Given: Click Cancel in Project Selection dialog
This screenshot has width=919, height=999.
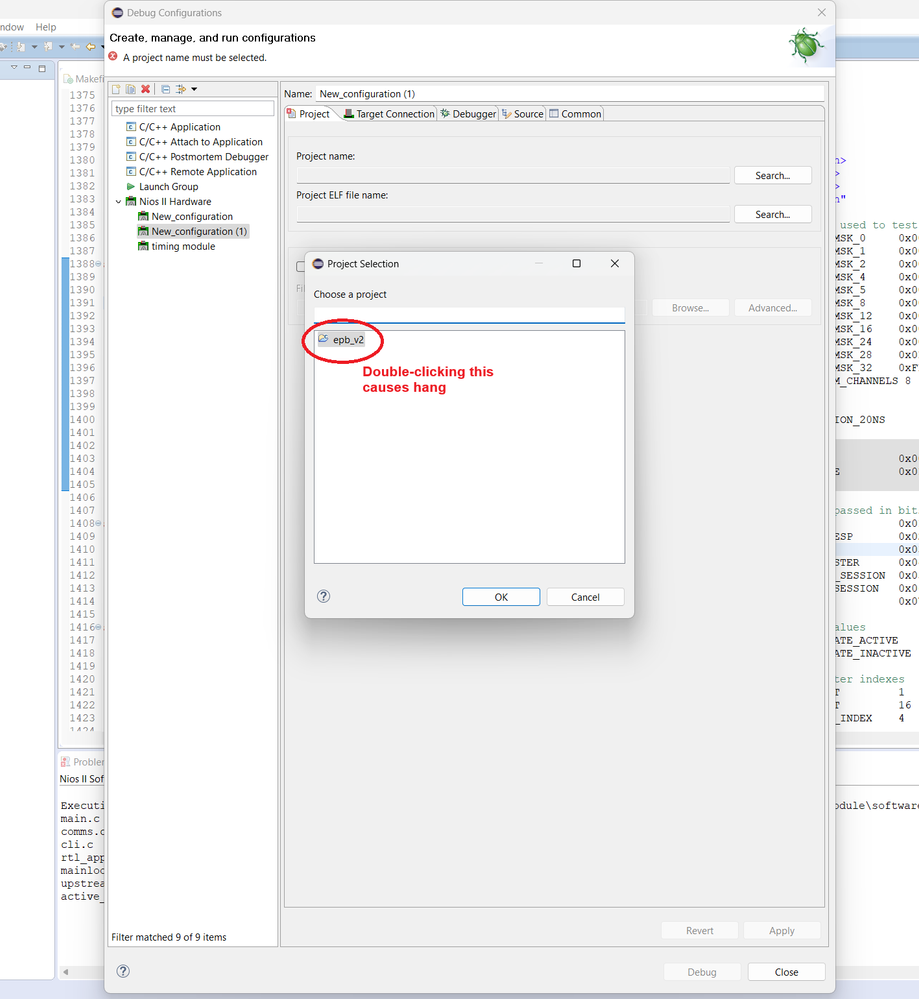Looking at the screenshot, I should pos(585,597).
